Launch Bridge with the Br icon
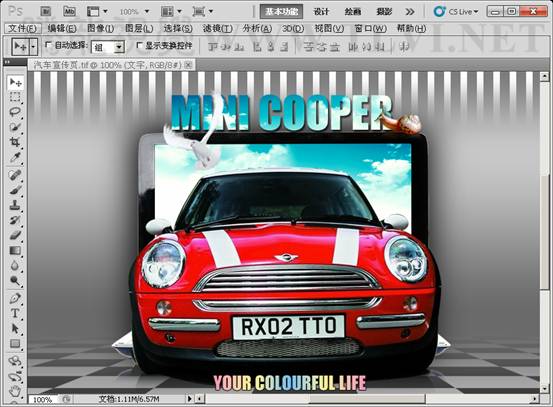Viewport: 553px width, 407px height. coord(45,12)
